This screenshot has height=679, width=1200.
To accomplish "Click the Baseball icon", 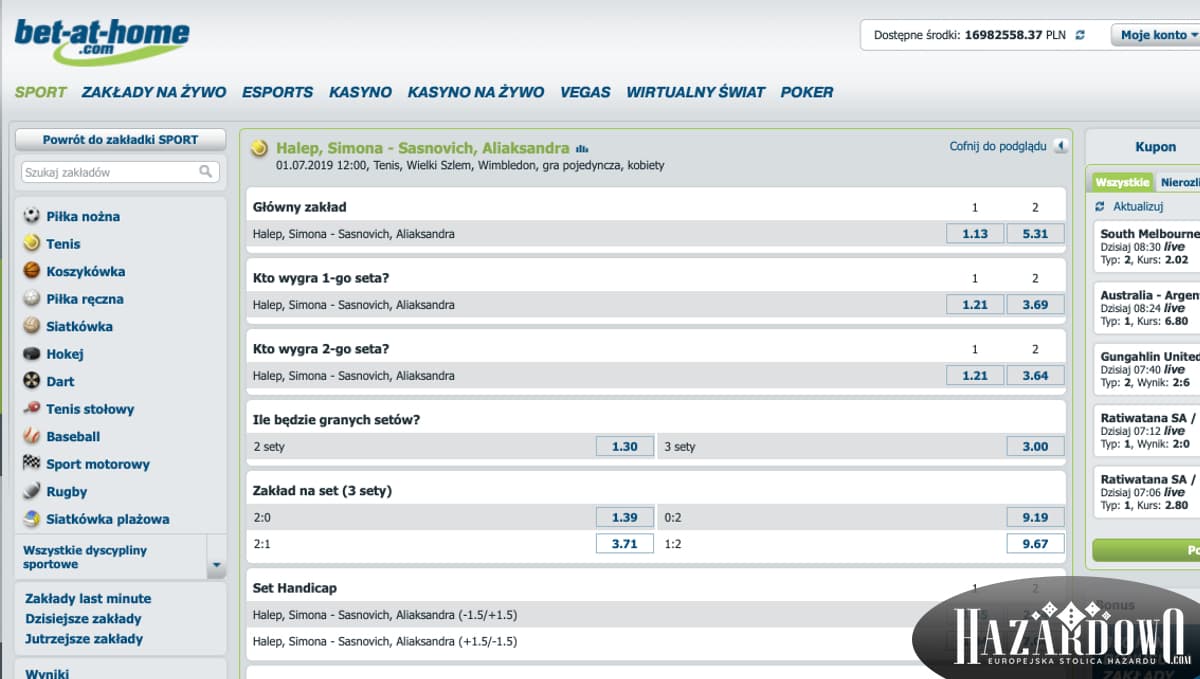I will (32, 436).
